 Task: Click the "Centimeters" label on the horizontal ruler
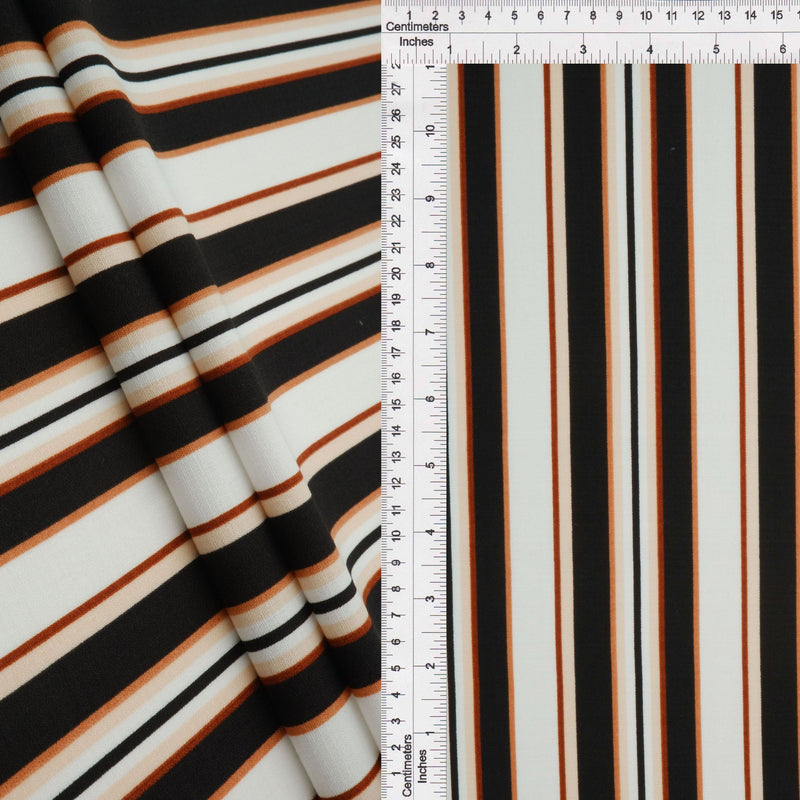click(x=417, y=27)
